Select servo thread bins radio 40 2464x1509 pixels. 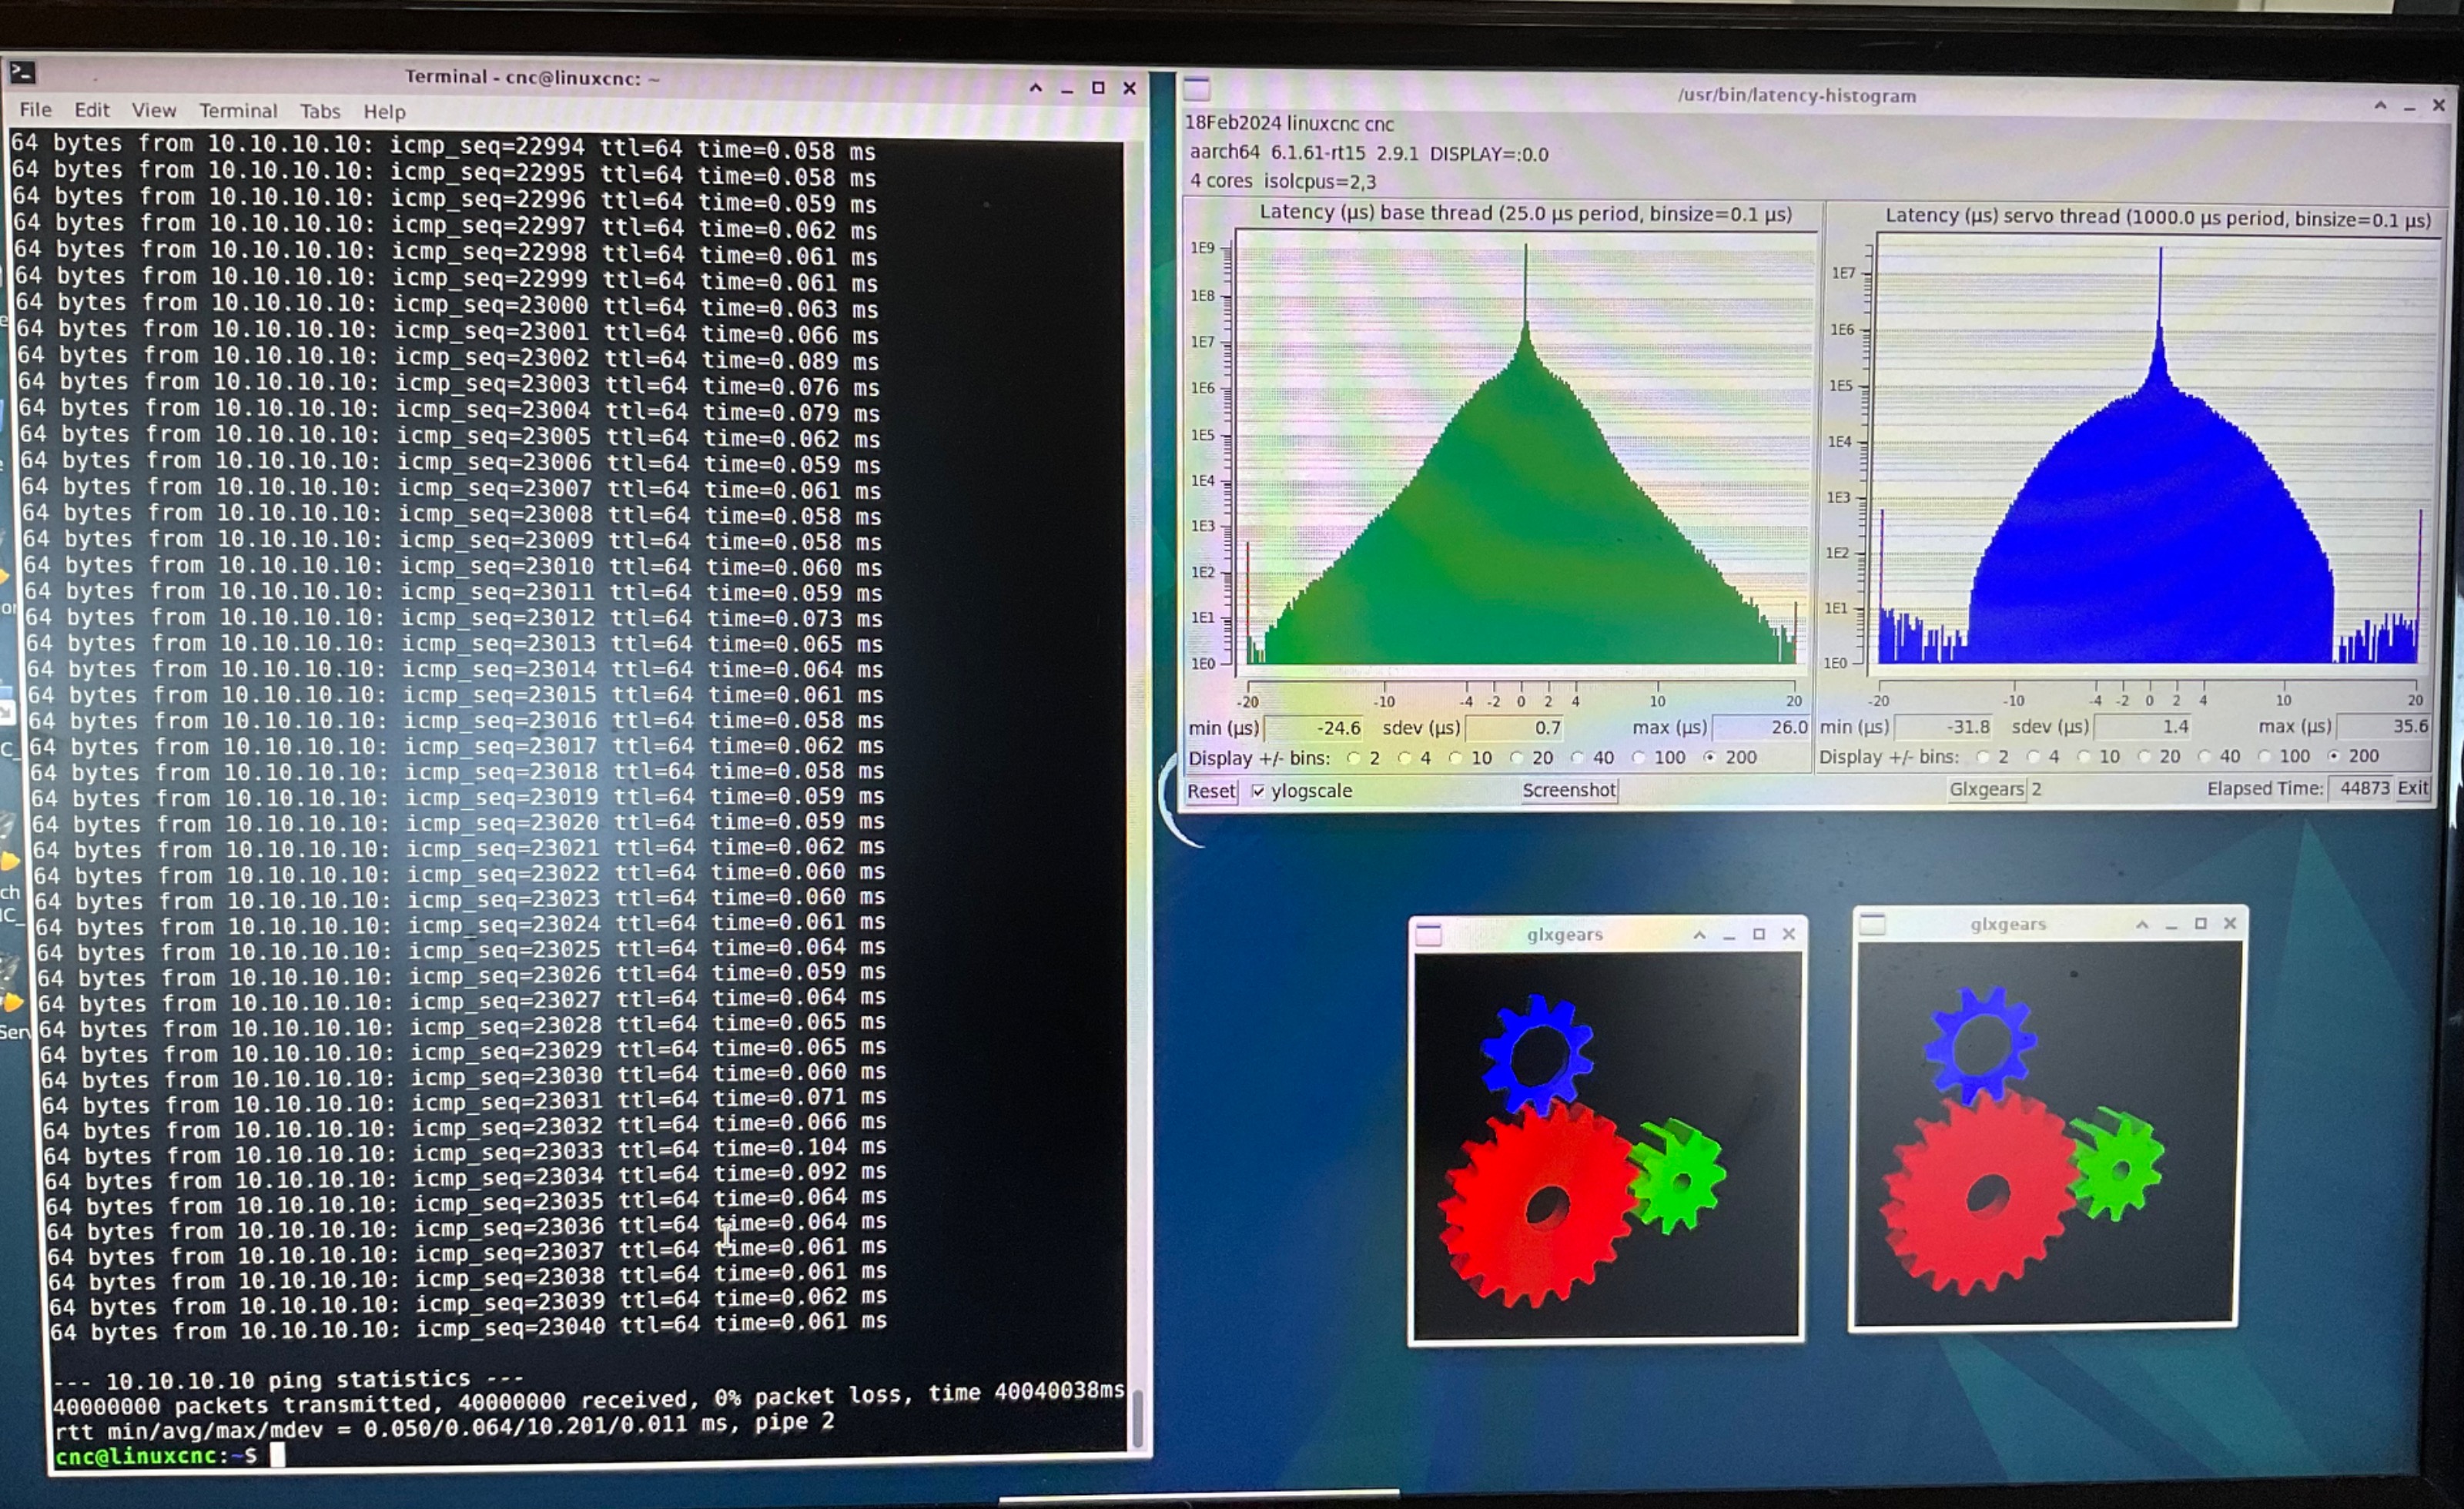(x=2204, y=757)
